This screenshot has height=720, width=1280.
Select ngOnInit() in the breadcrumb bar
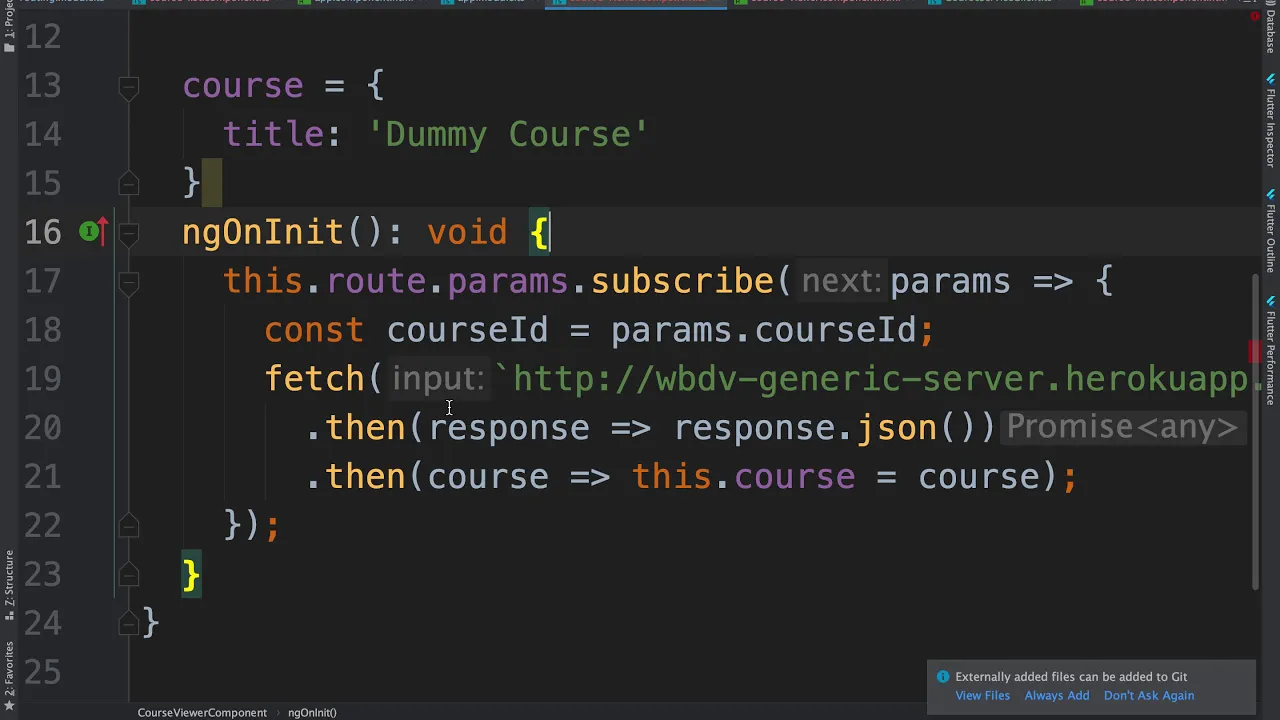312,712
